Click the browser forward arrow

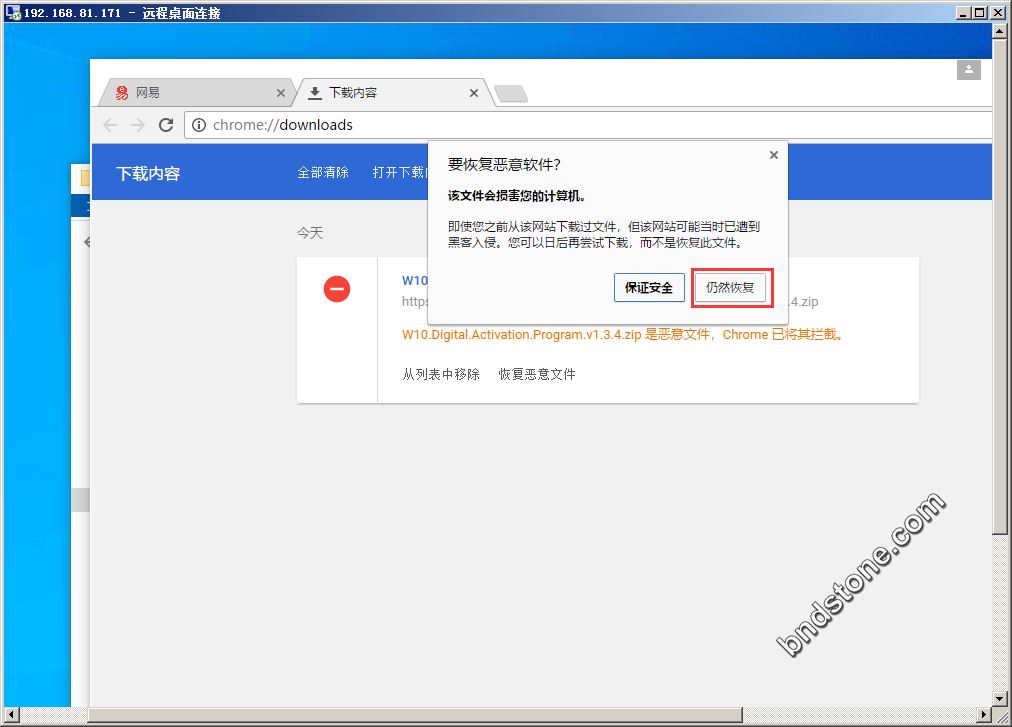pos(138,125)
